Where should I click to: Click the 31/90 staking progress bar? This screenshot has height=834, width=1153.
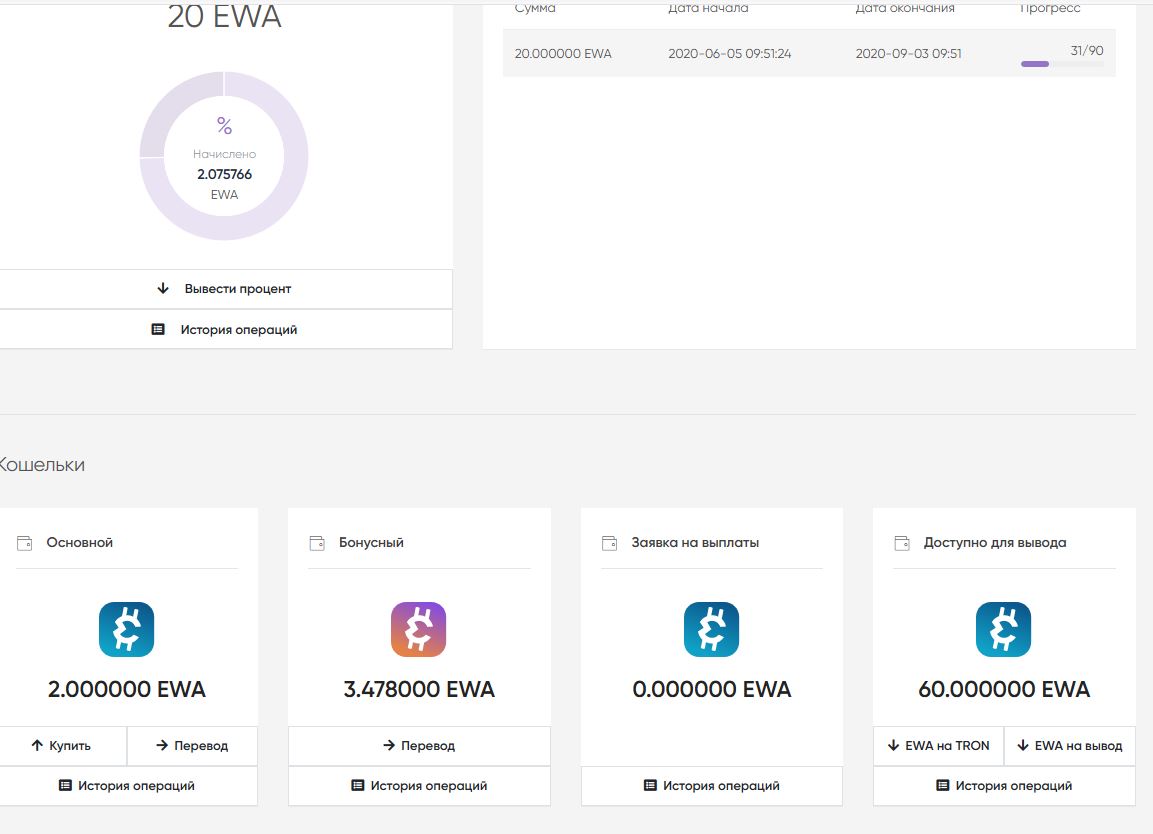tap(1061, 64)
